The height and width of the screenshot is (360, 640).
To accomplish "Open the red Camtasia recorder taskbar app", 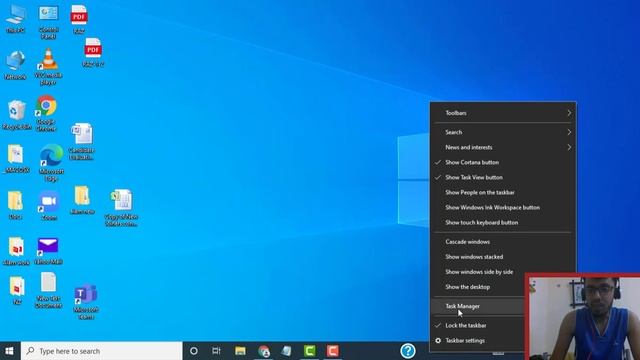I will click(x=333, y=351).
